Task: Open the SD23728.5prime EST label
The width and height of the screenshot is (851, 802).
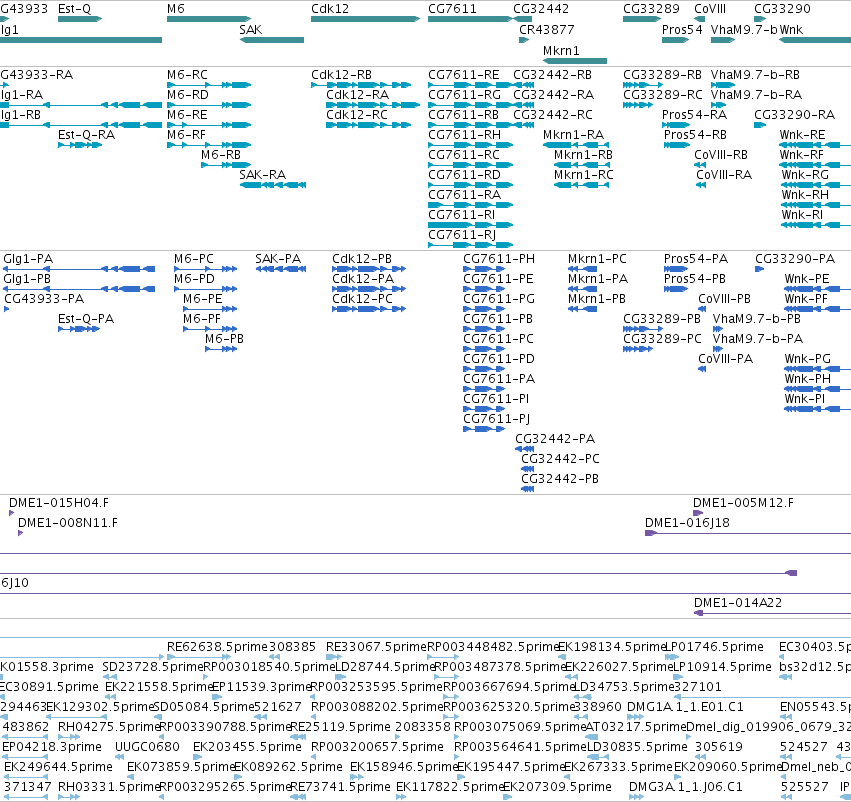Action: pyautogui.click(x=153, y=666)
